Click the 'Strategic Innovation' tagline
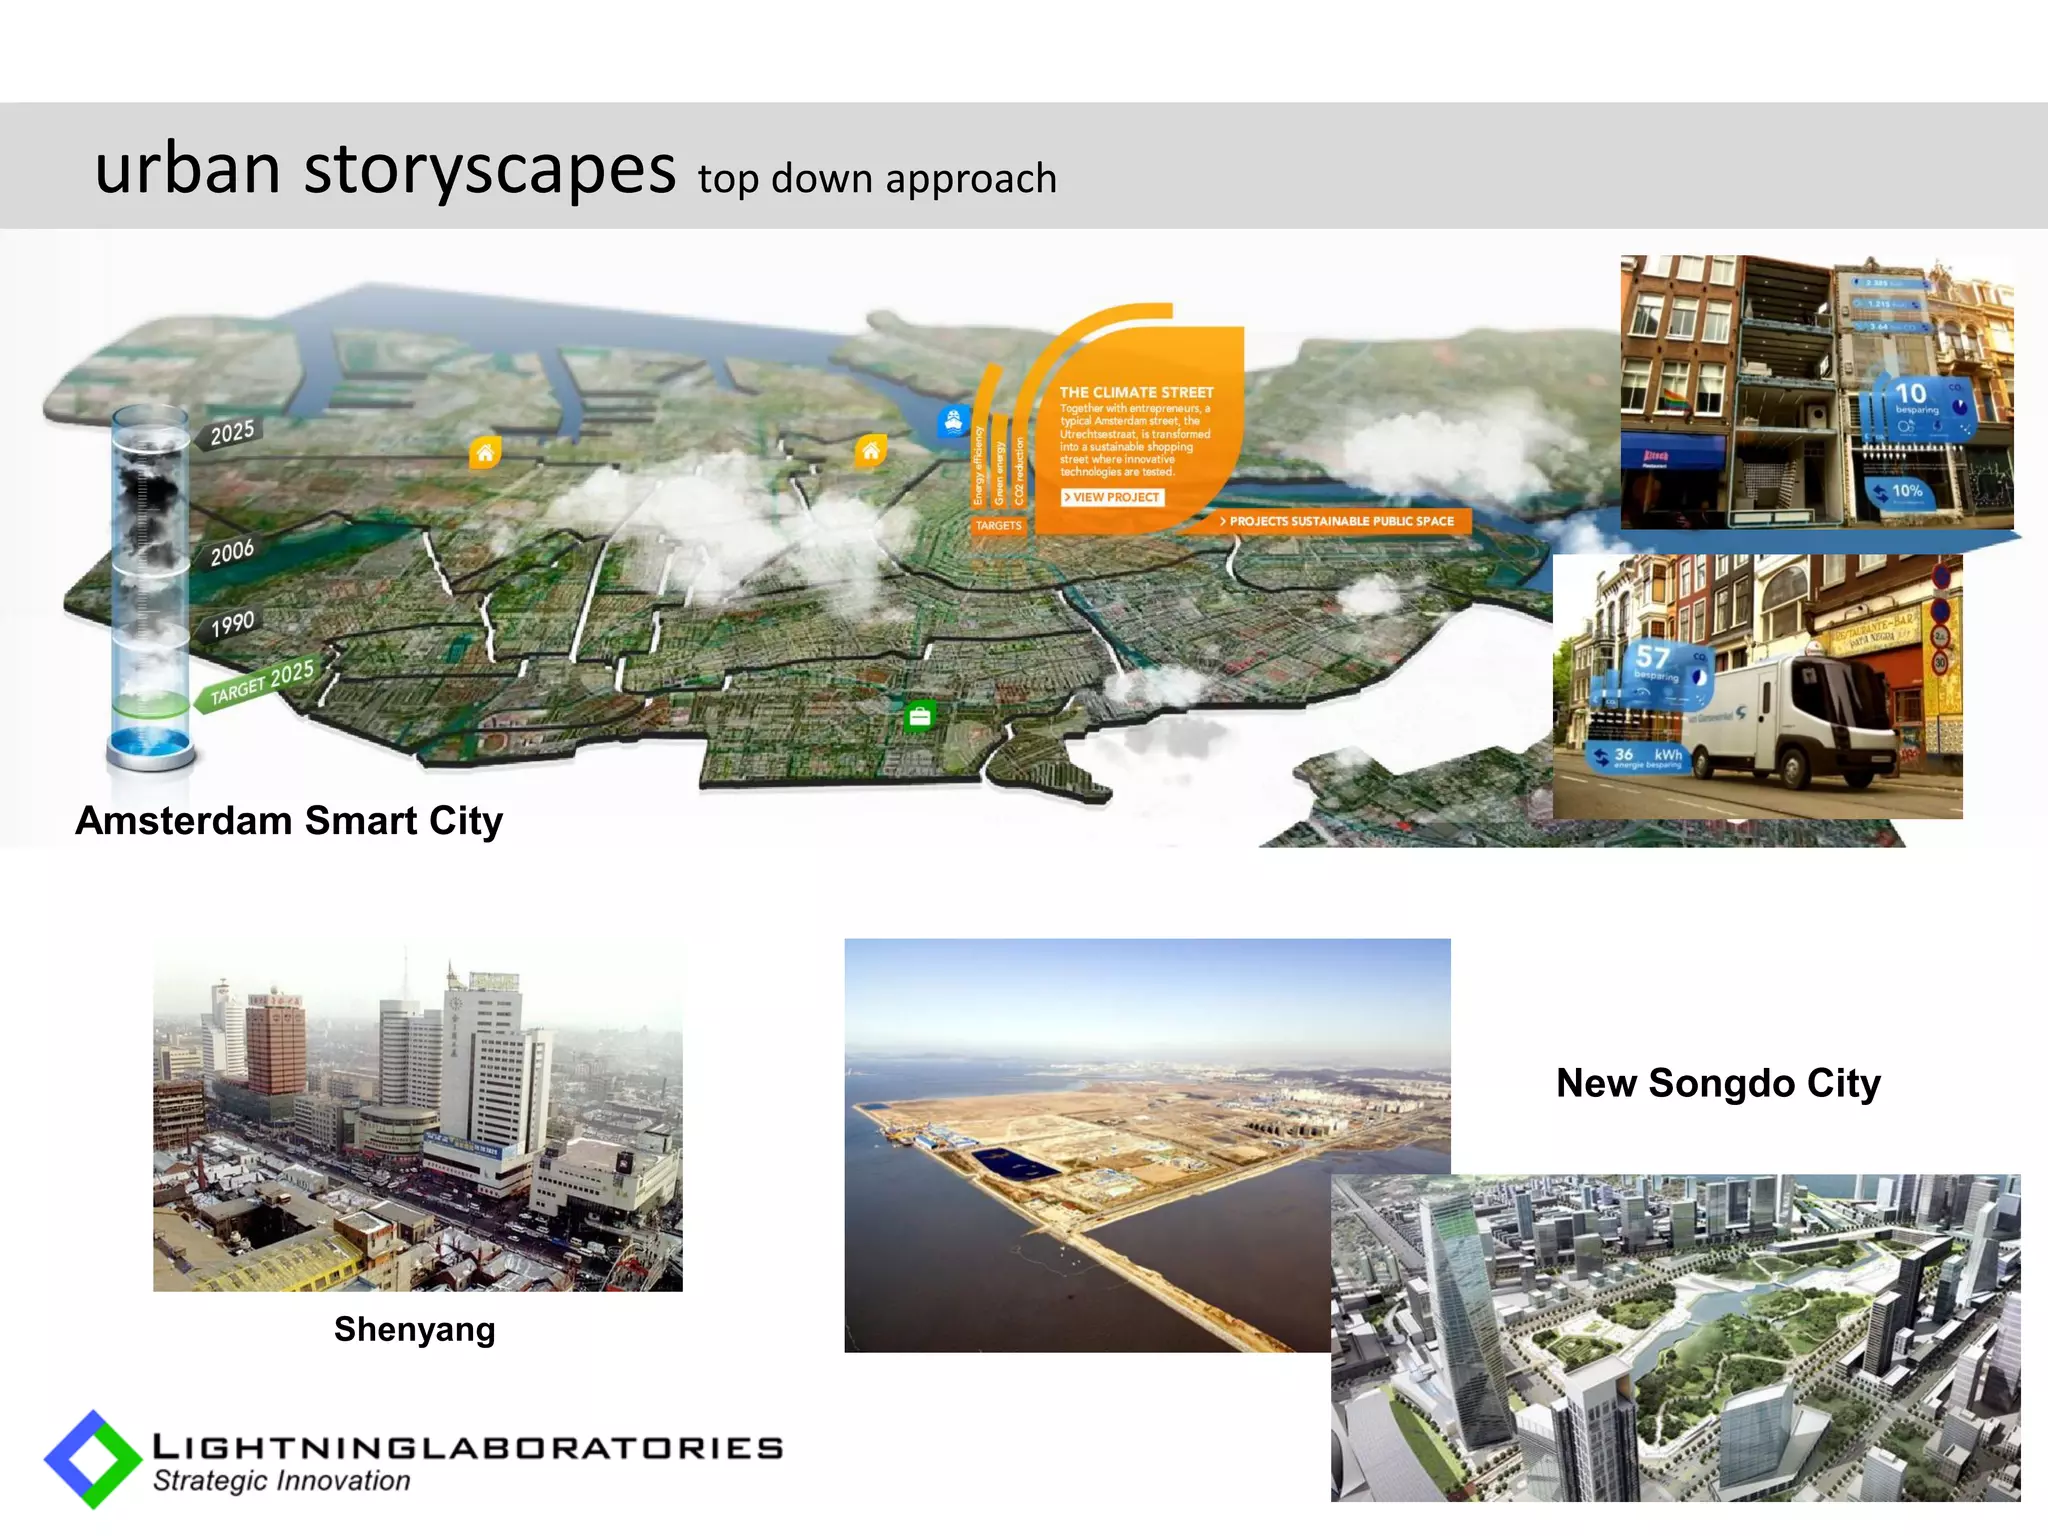2048x1536 pixels. coord(281,1481)
